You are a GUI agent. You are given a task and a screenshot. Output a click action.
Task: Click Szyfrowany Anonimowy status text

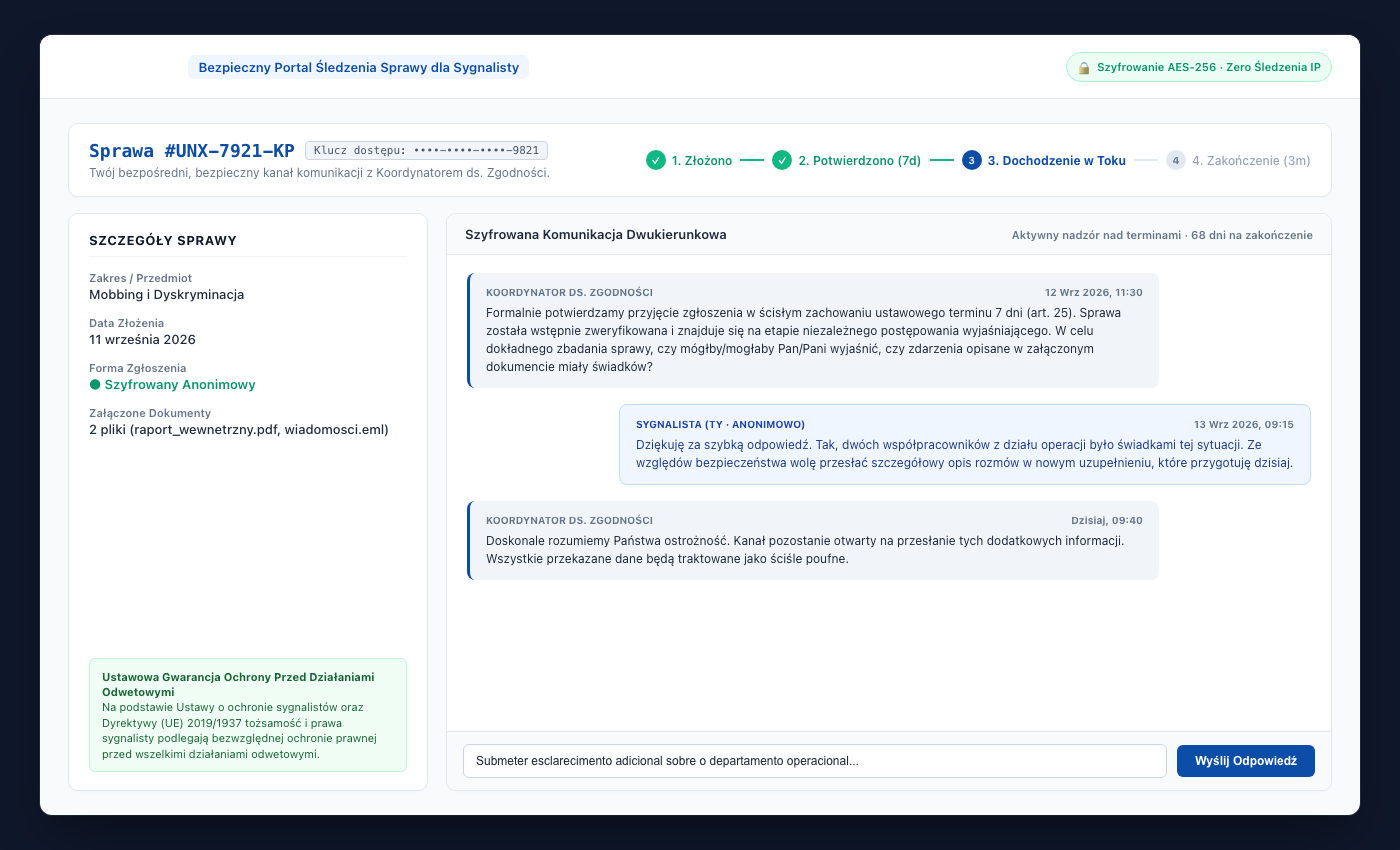coord(180,385)
